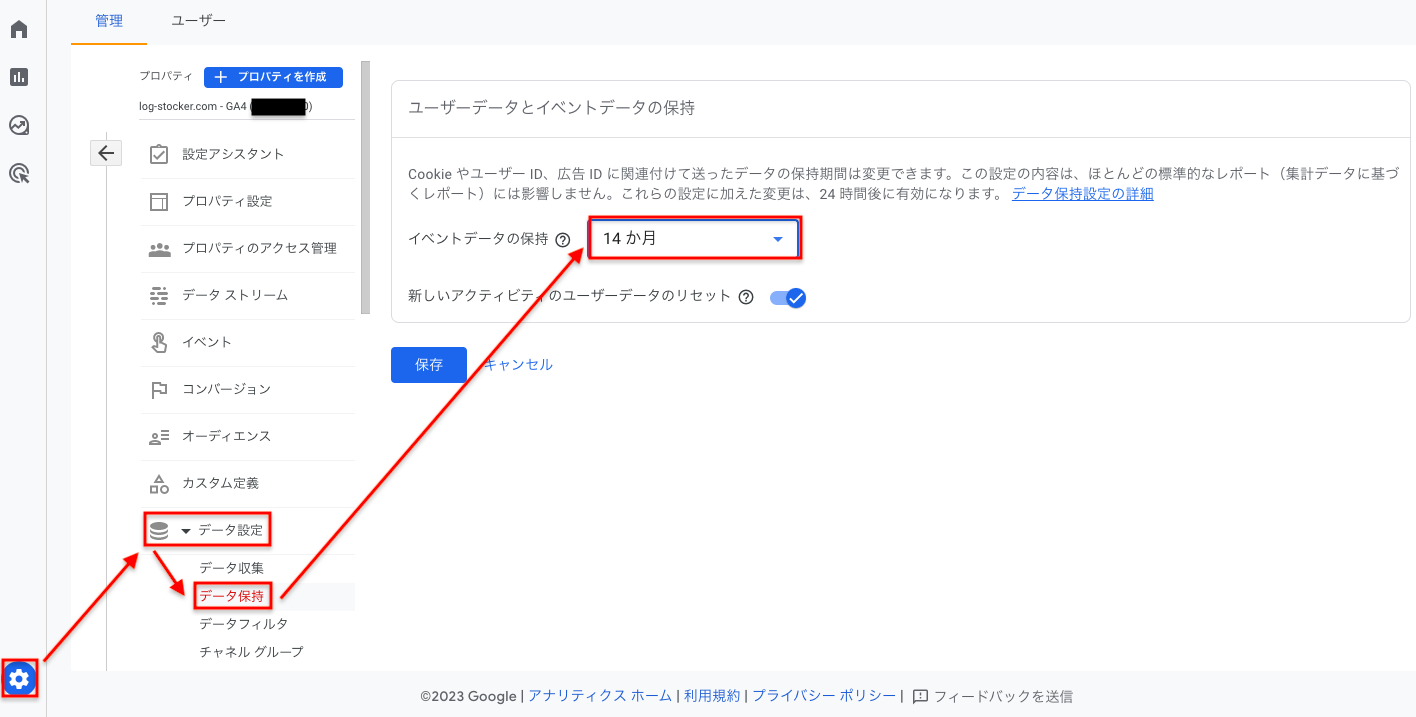This screenshot has height=717, width=1416.
Task: Open the Home icon in left rail
Action: point(19,29)
